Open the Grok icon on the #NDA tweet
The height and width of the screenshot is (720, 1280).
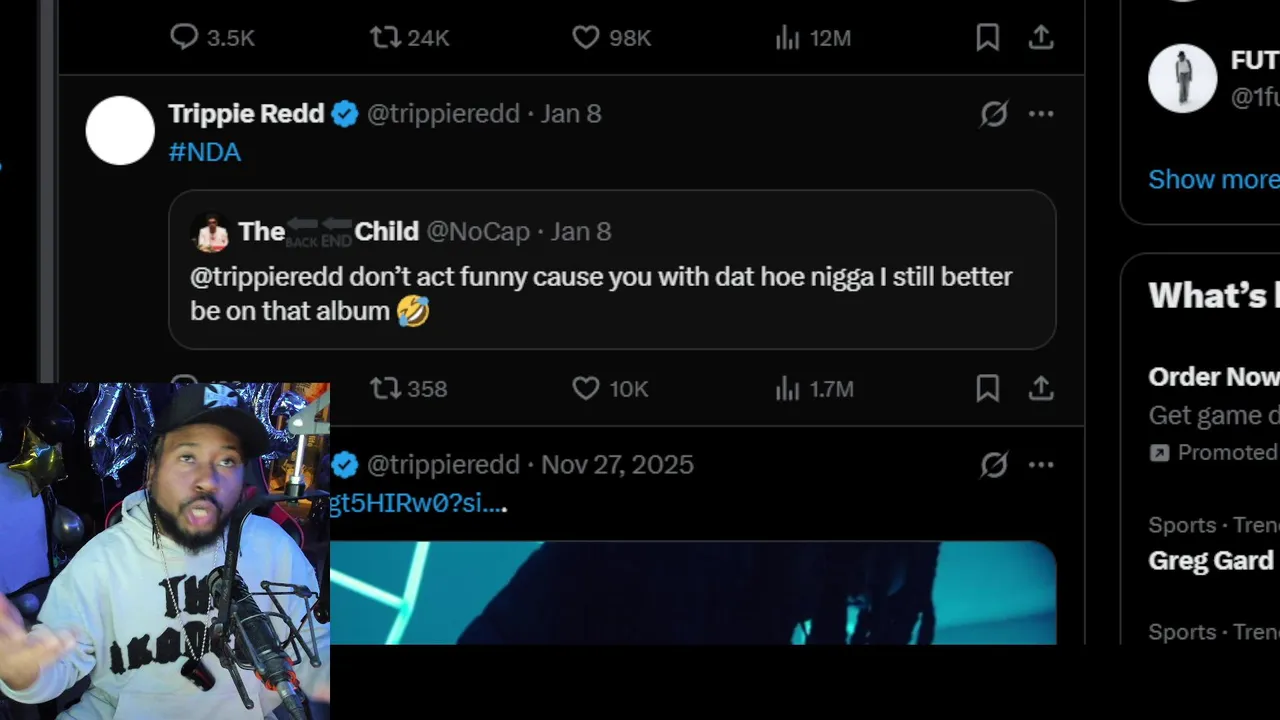tap(993, 114)
